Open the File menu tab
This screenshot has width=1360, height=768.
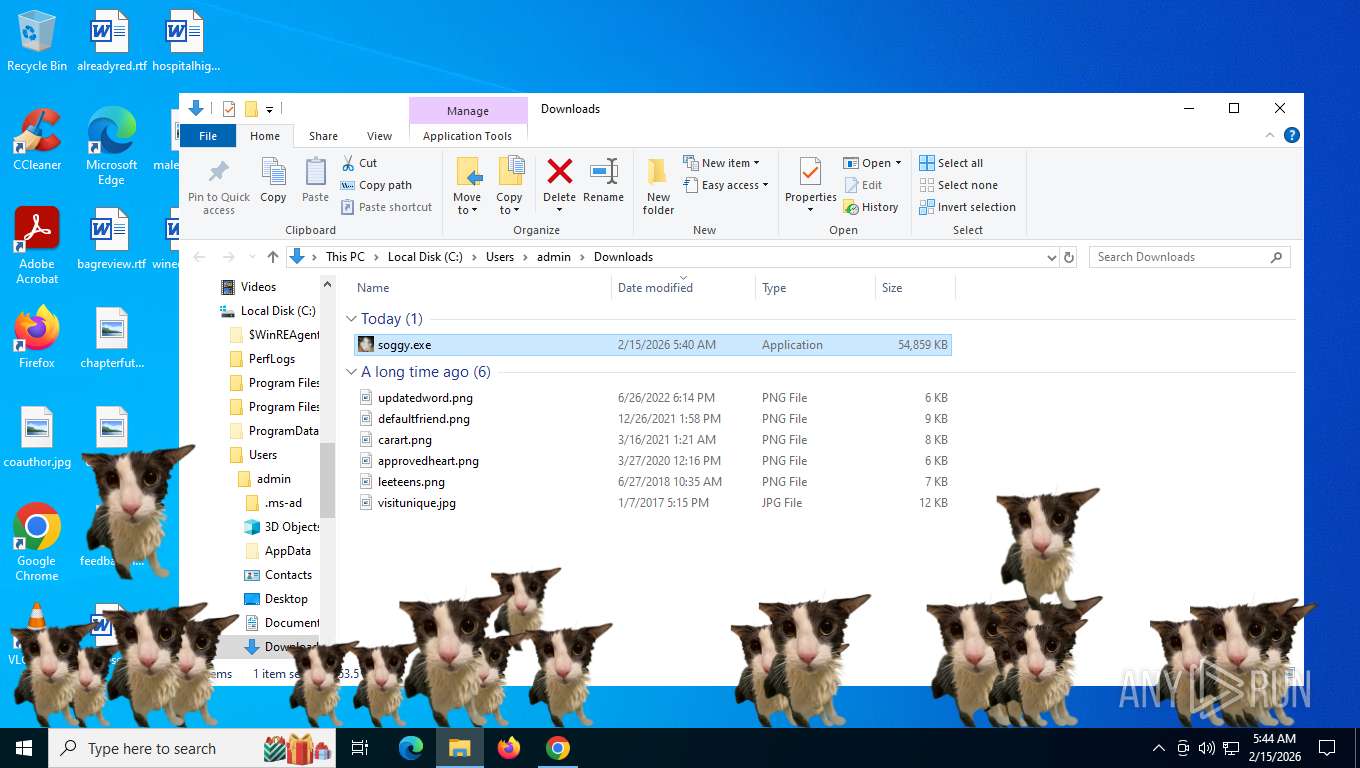208,136
